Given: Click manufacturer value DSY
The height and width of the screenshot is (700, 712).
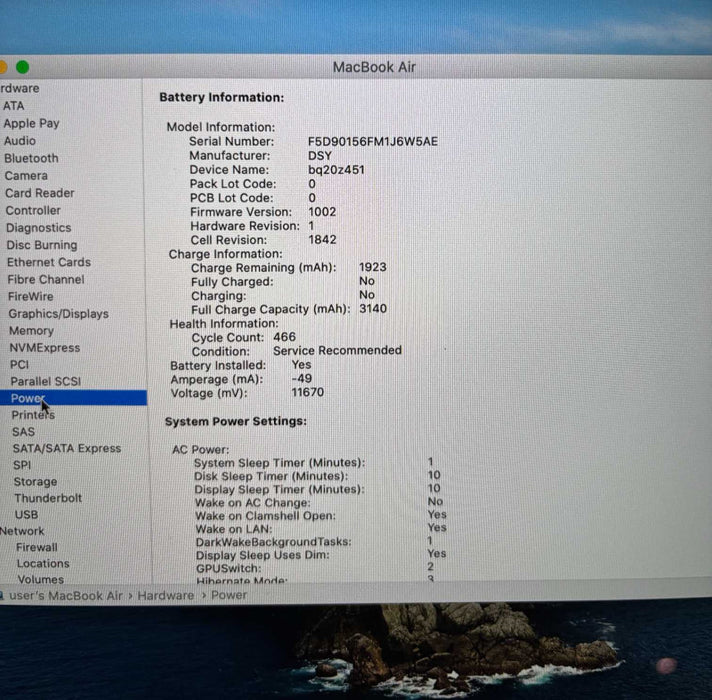Looking at the screenshot, I should pos(320,156).
